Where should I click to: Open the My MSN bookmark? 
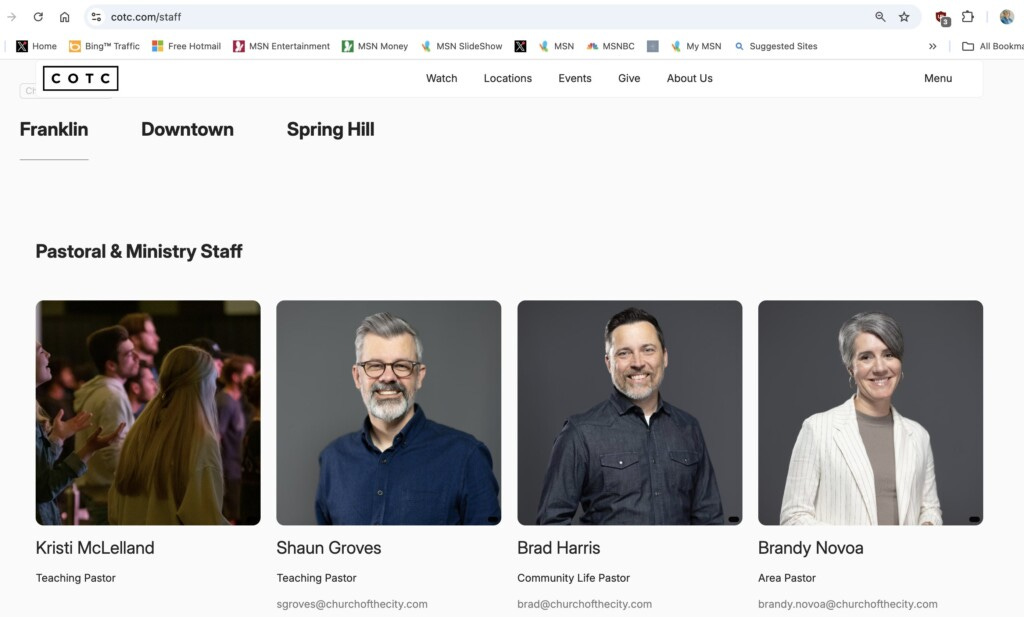(696, 46)
